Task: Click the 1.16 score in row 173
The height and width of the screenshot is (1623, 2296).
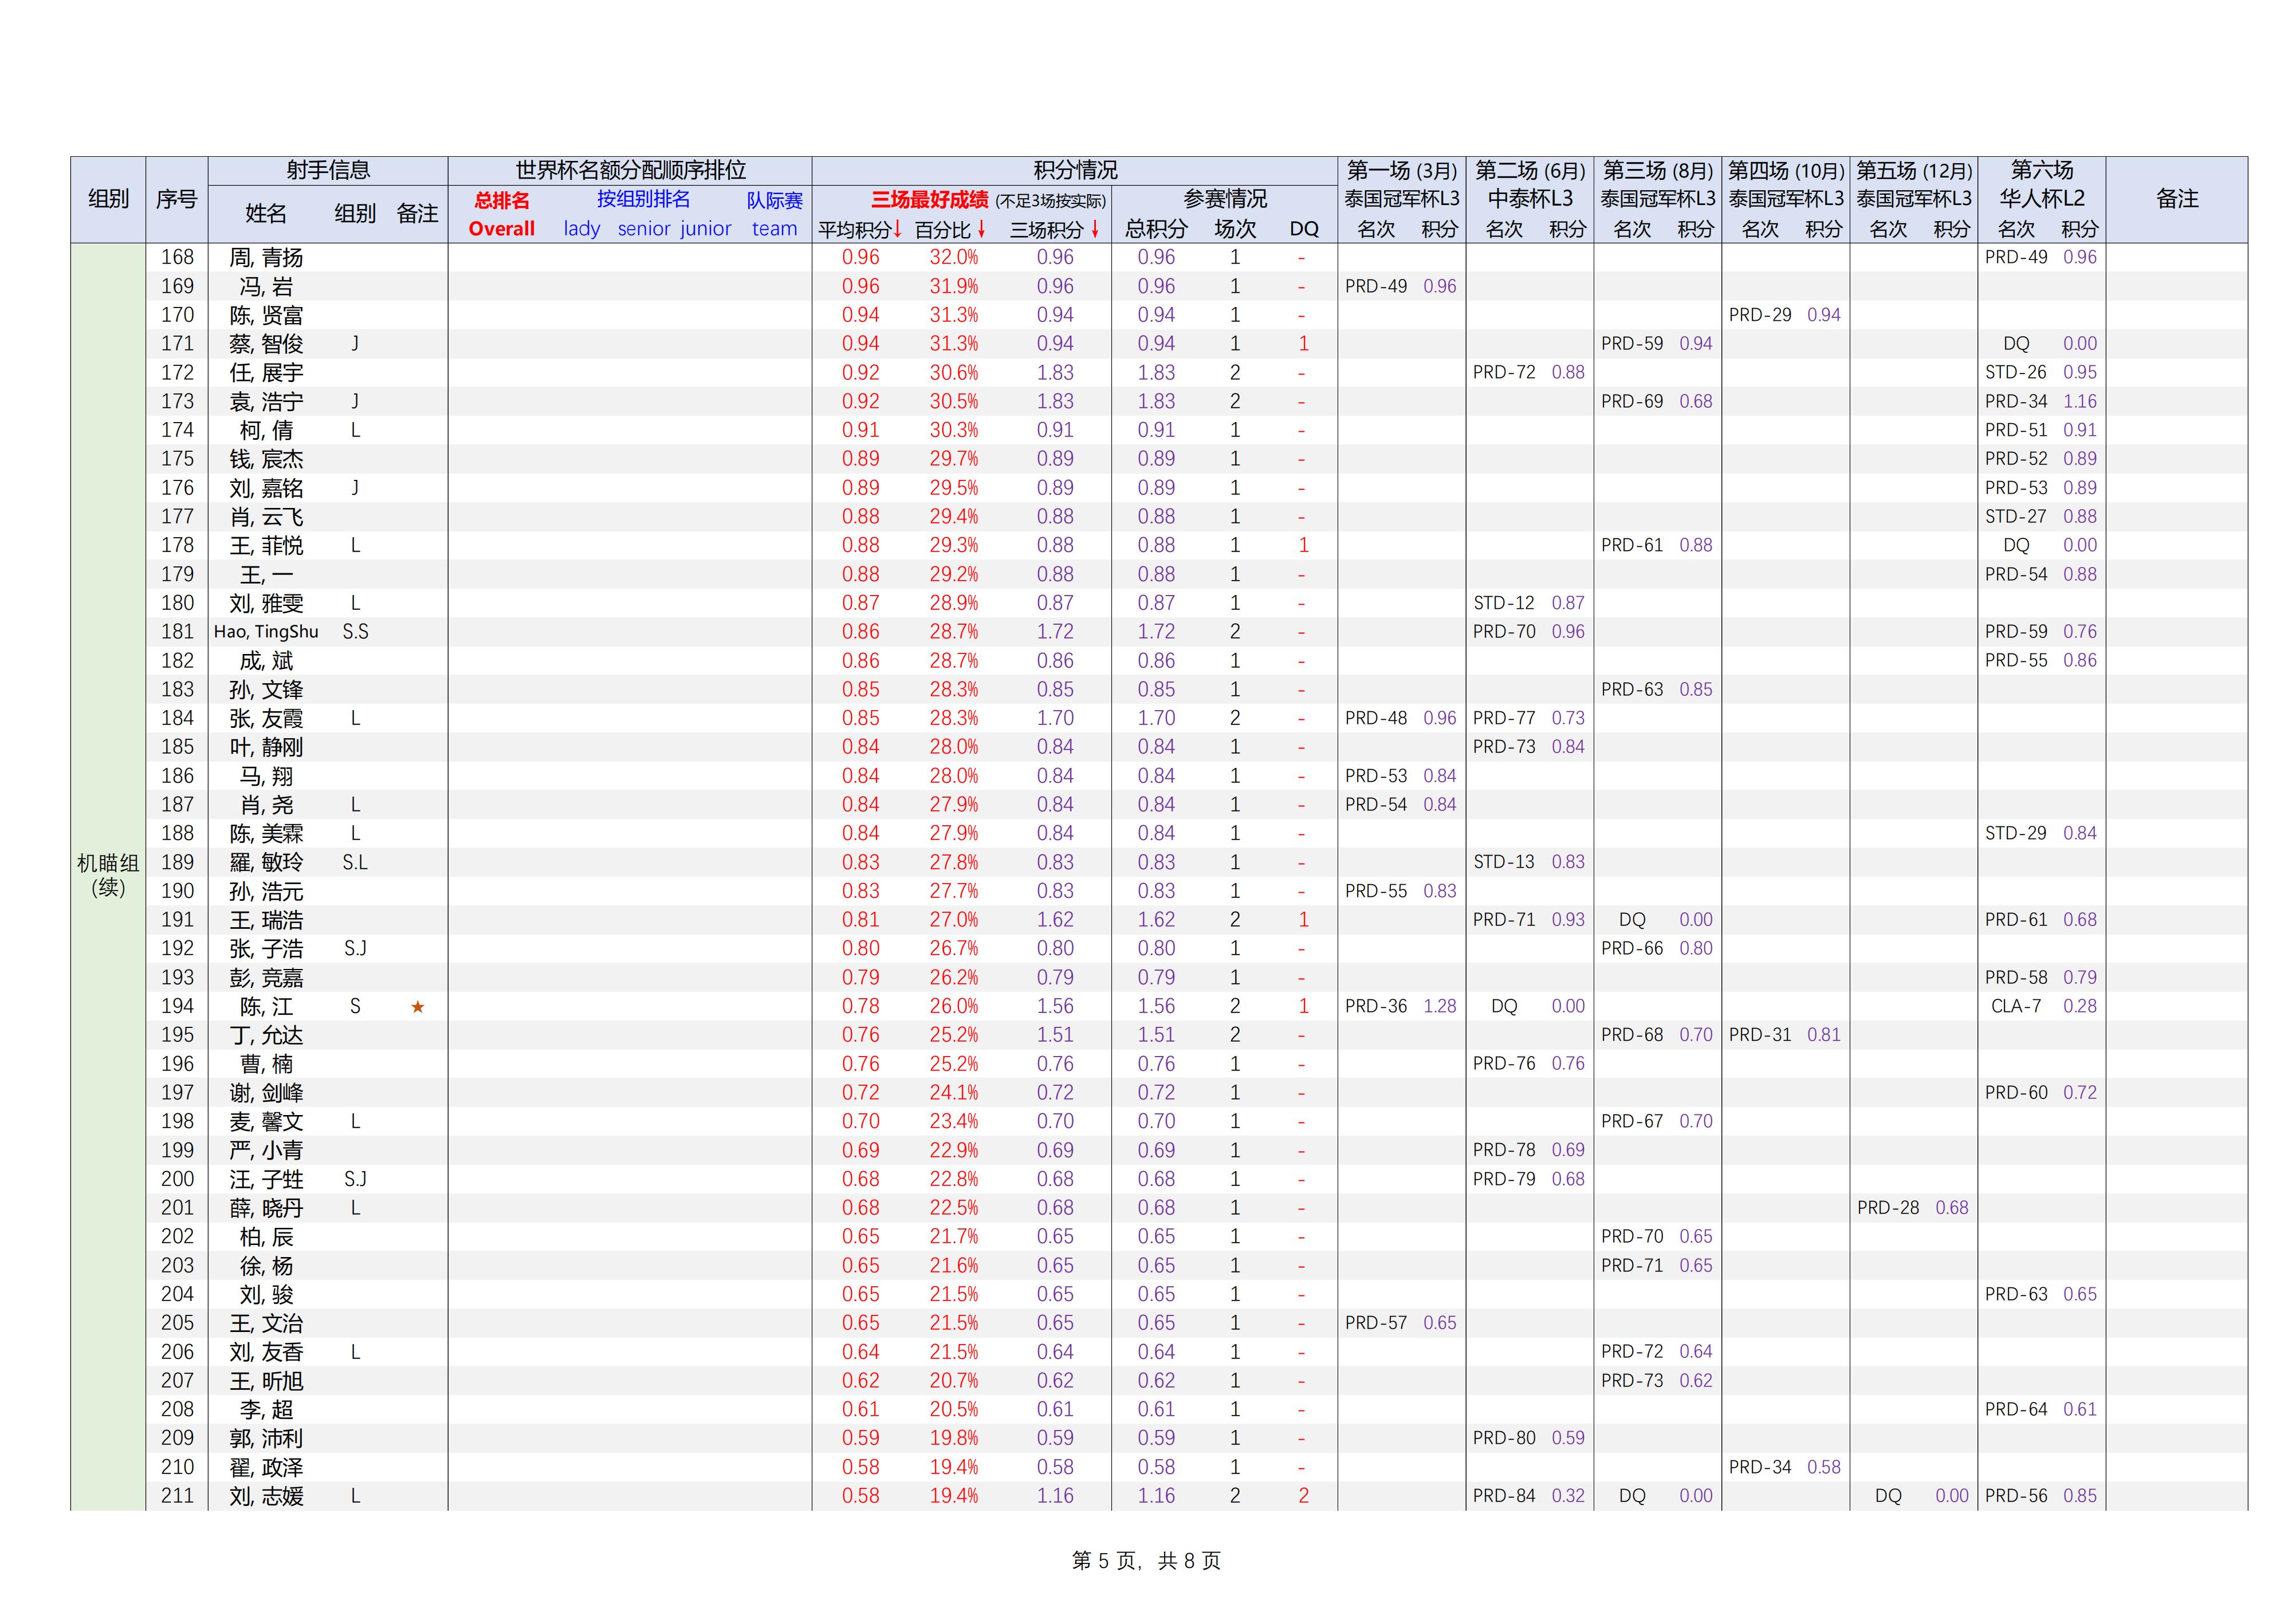Action: tap(2080, 402)
